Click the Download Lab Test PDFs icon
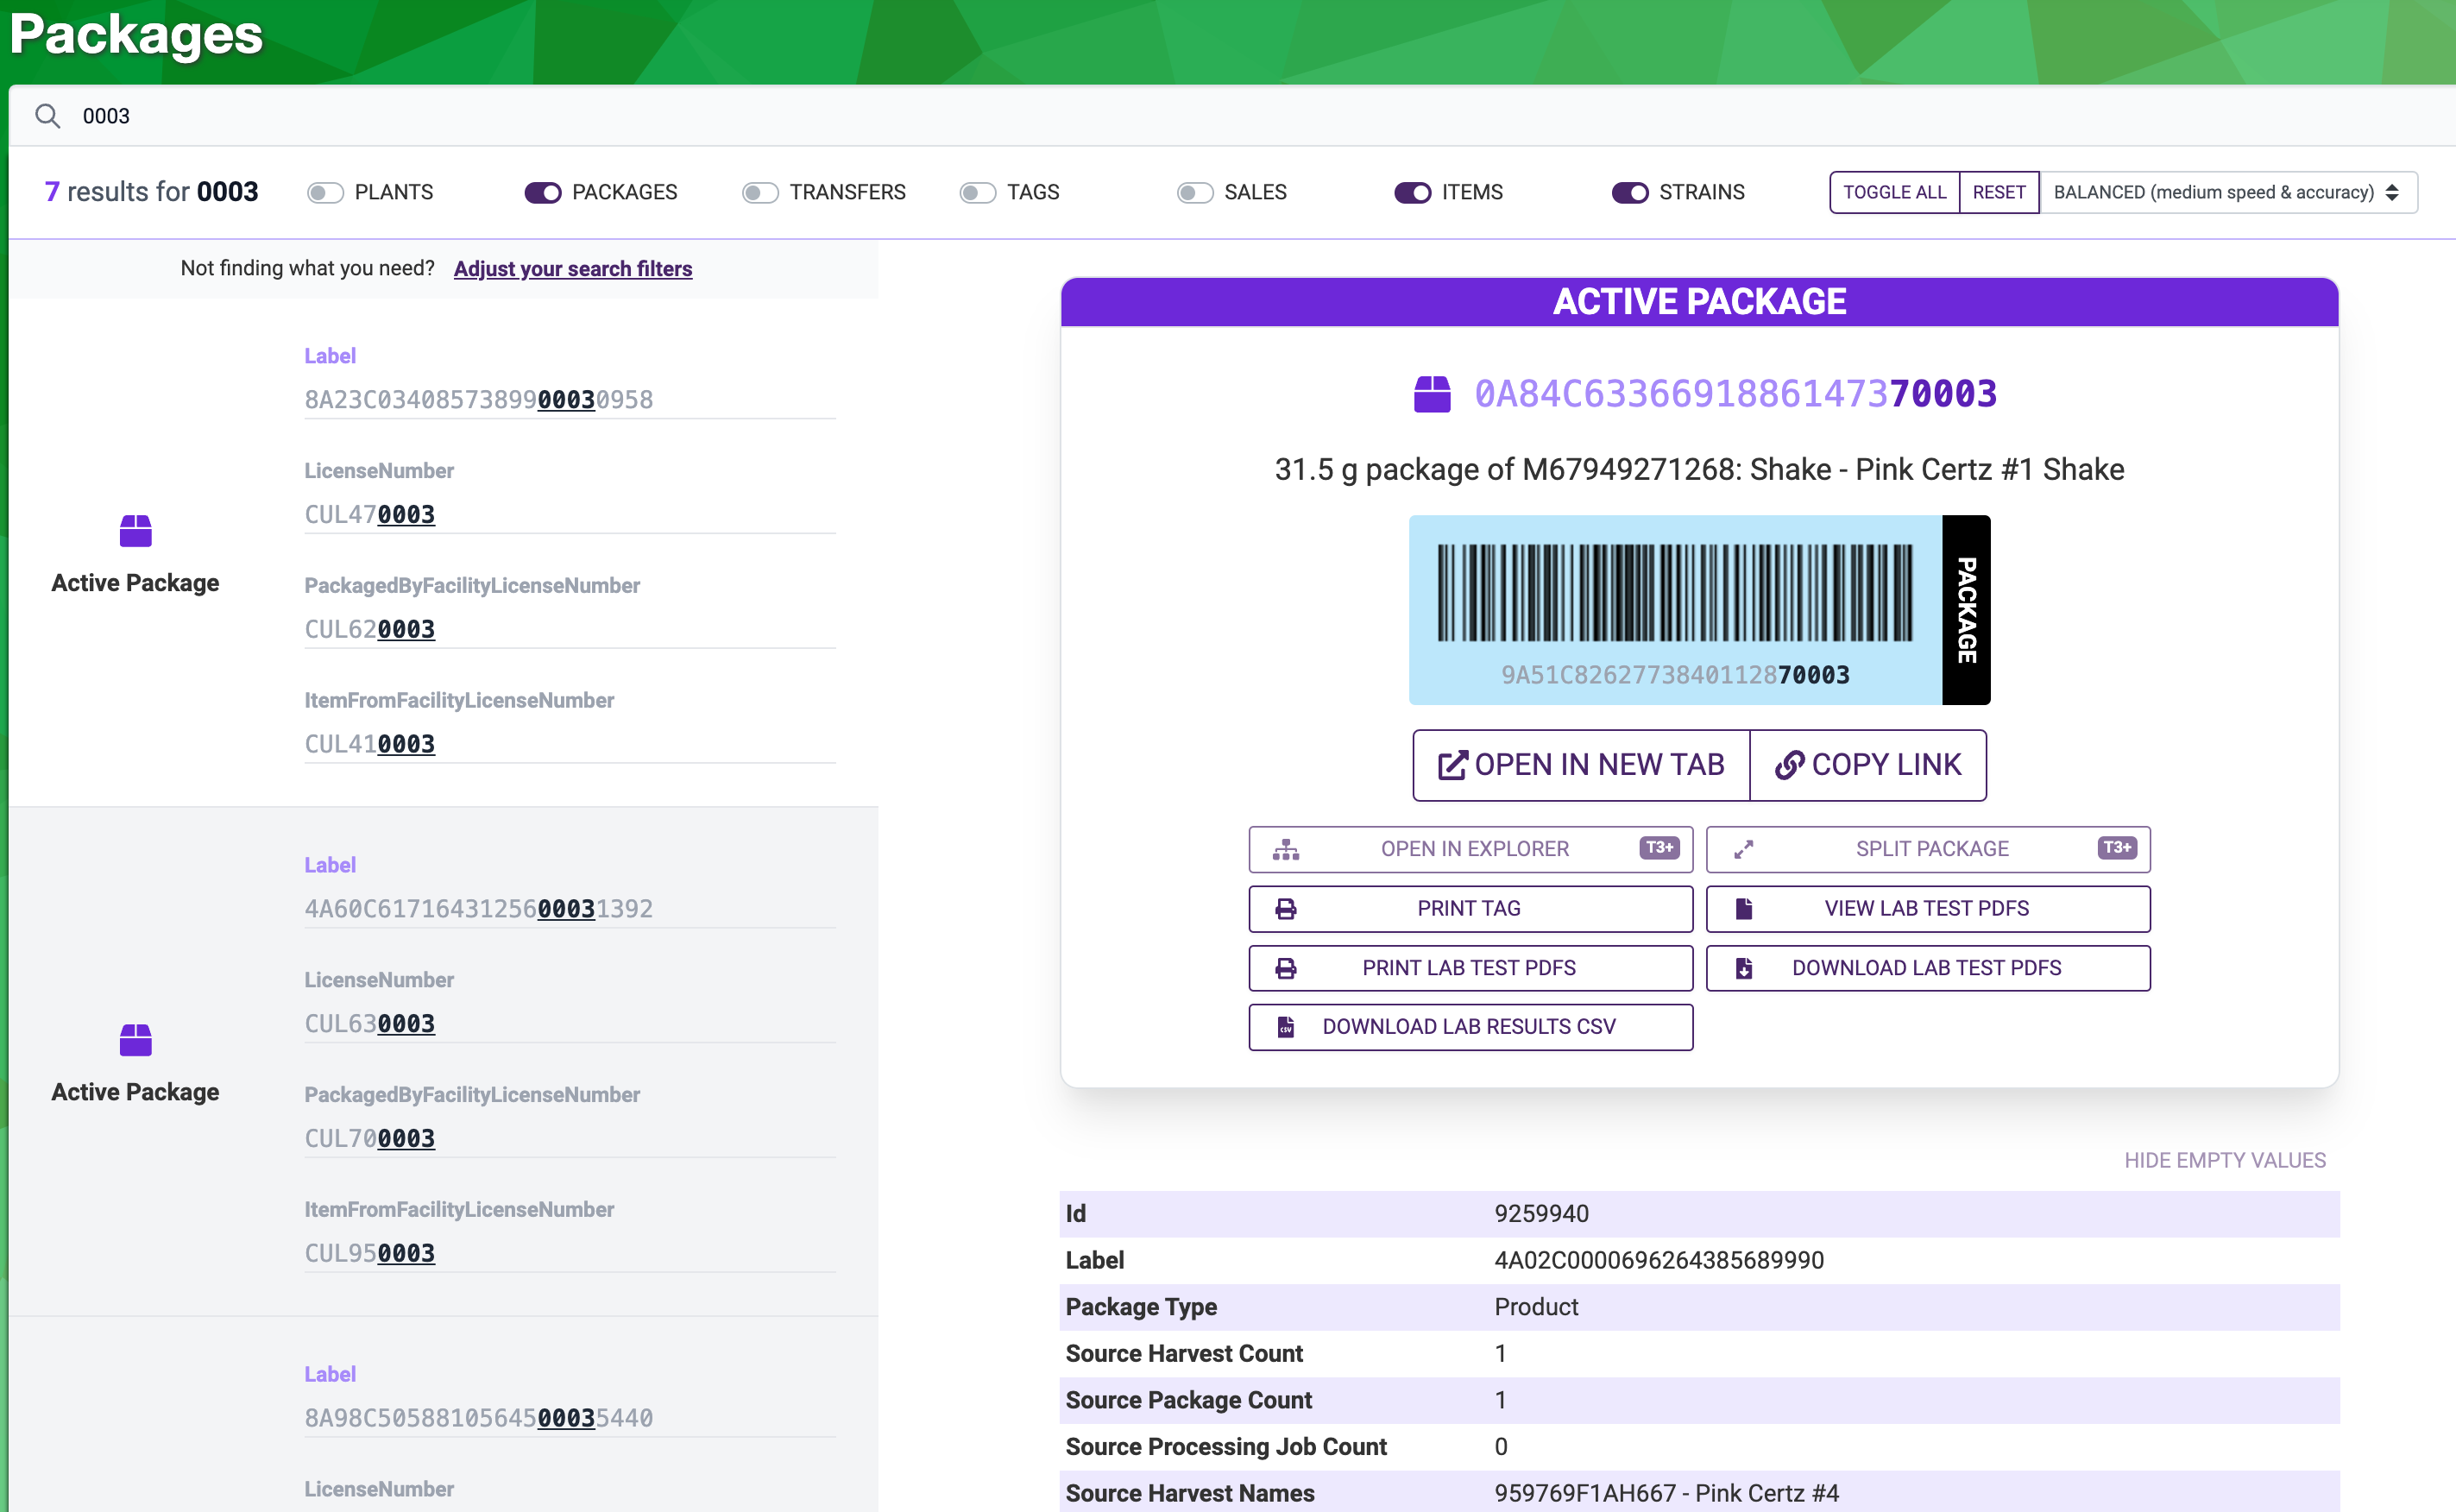This screenshot has width=2456, height=1512. [x=1743, y=968]
